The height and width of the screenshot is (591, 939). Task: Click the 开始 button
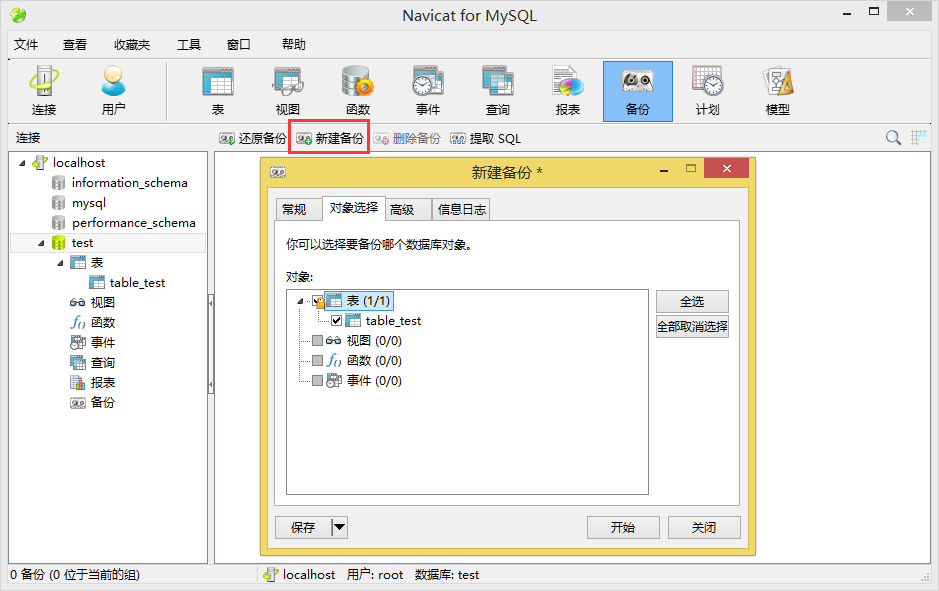click(x=623, y=528)
